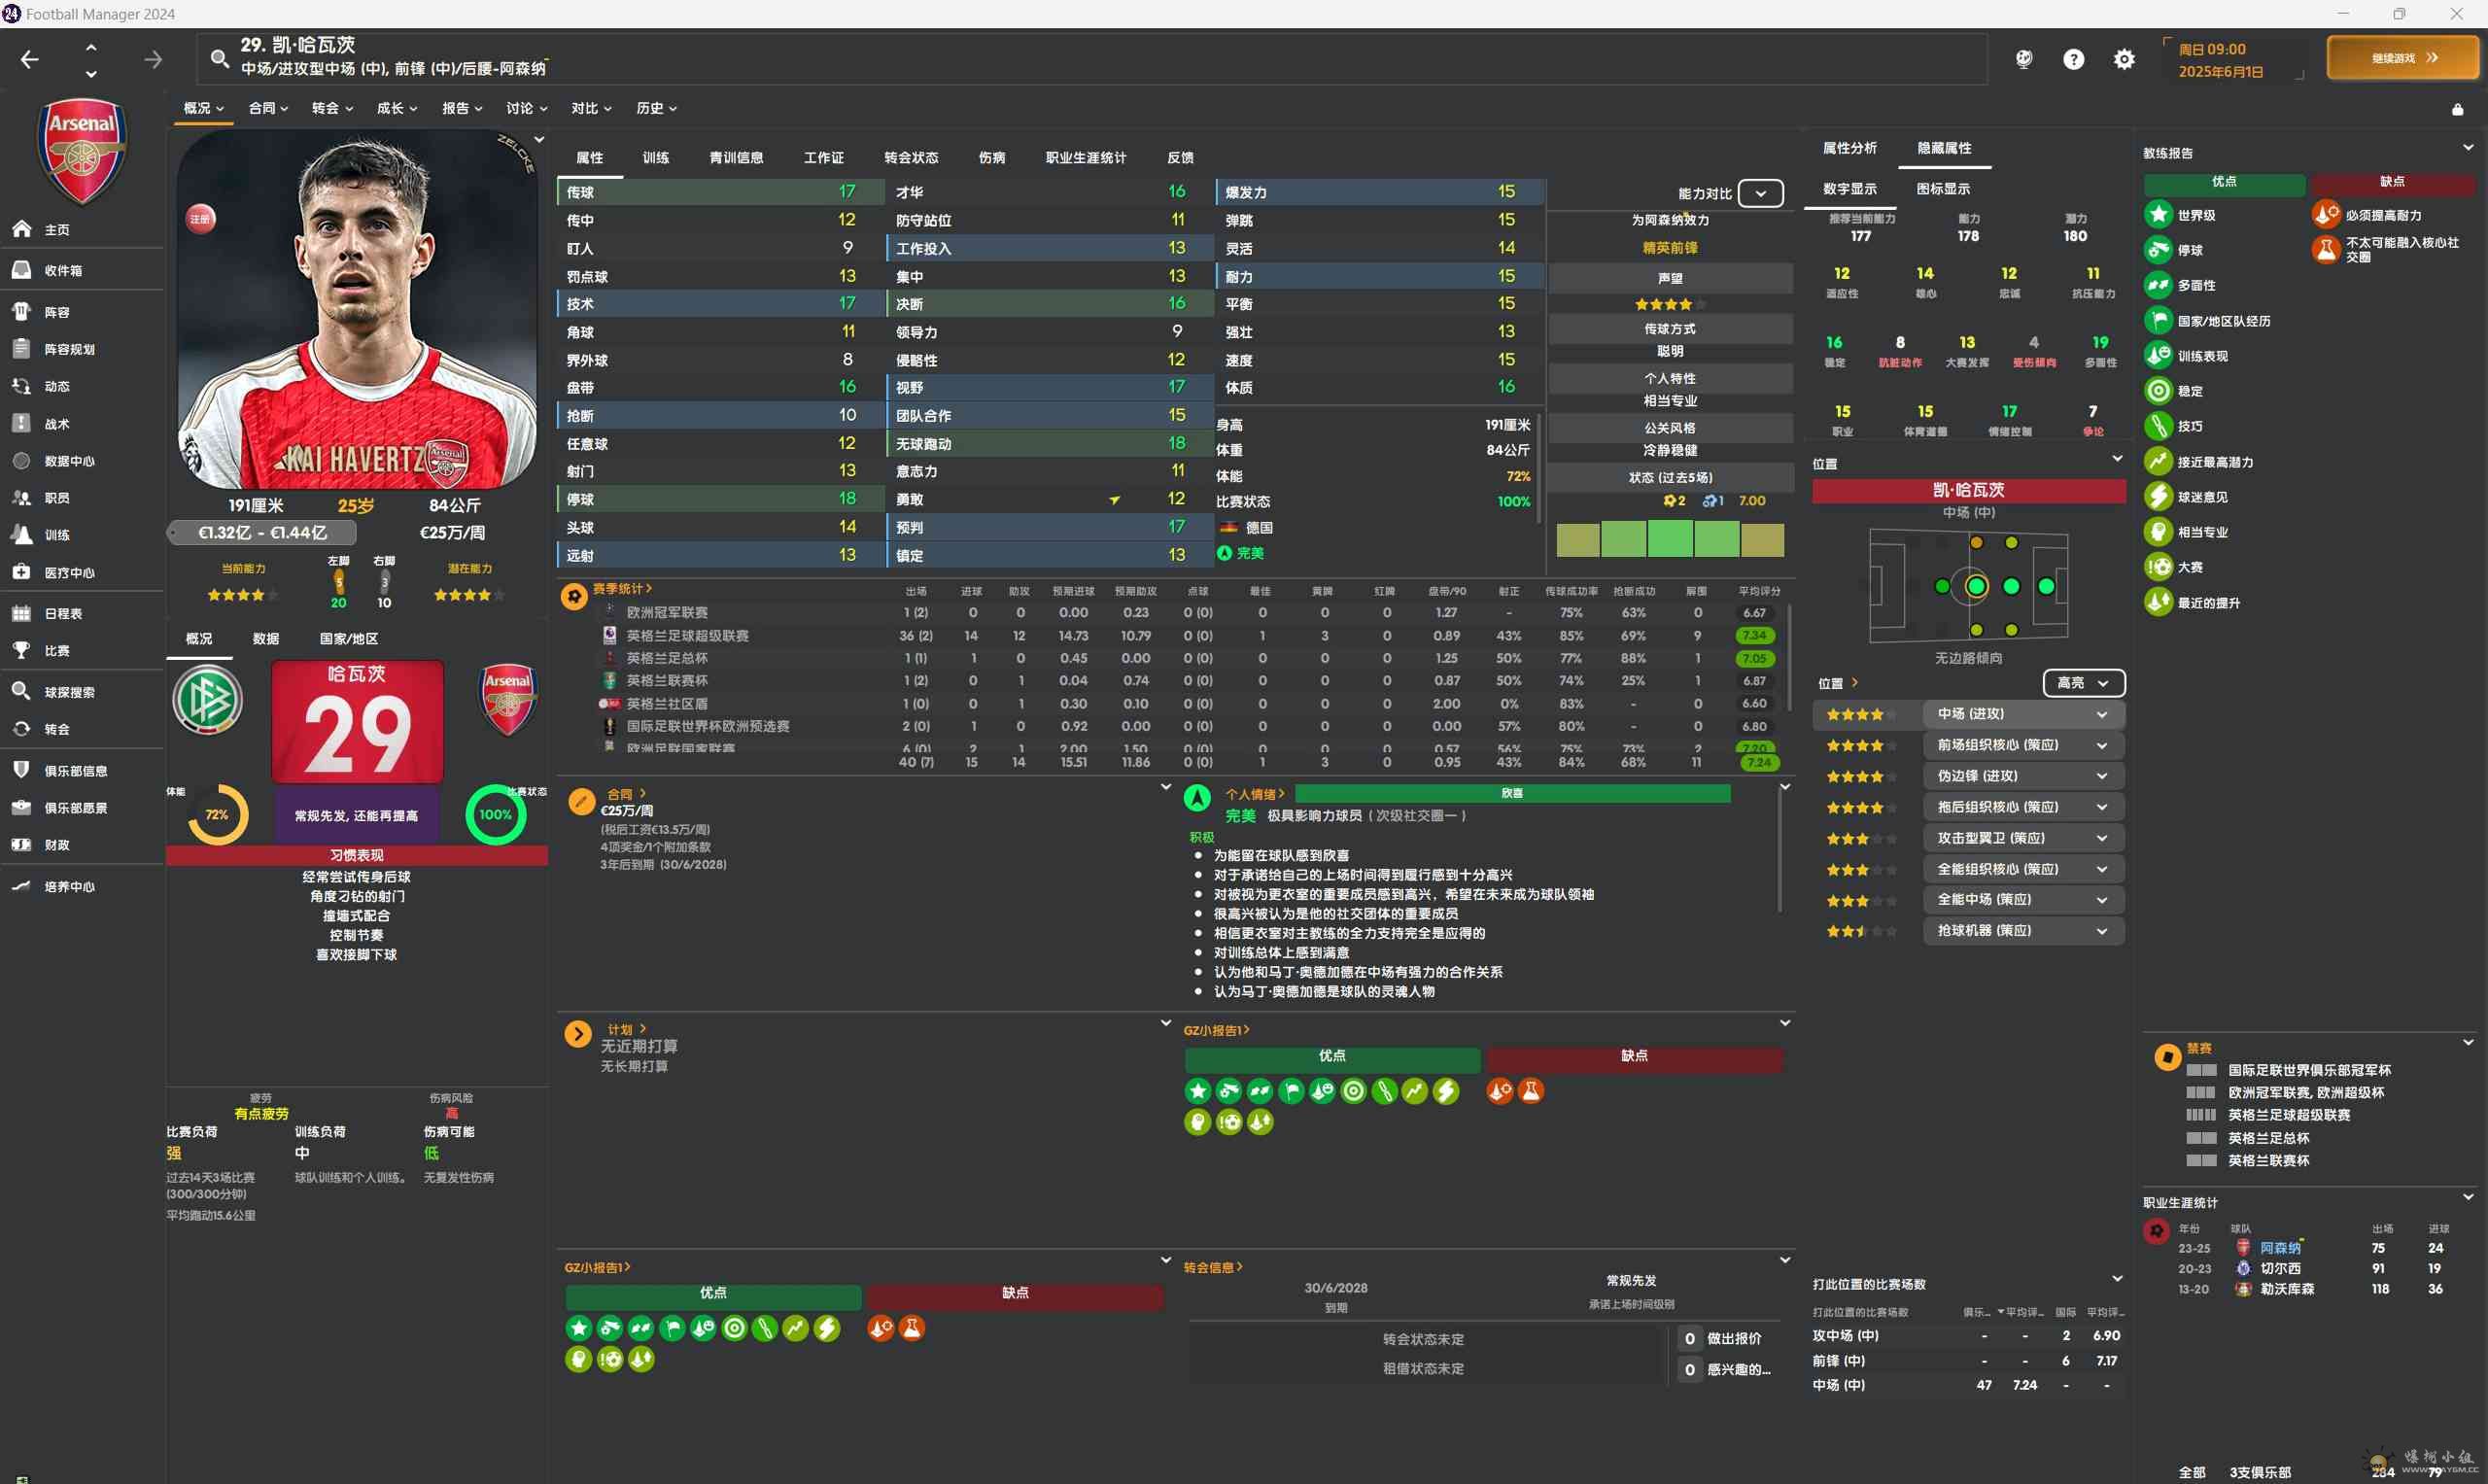The height and width of the screenshot is (1484, 2488).
Task: Open the 收件箱 inbox icon
Action: coord(21,270)
